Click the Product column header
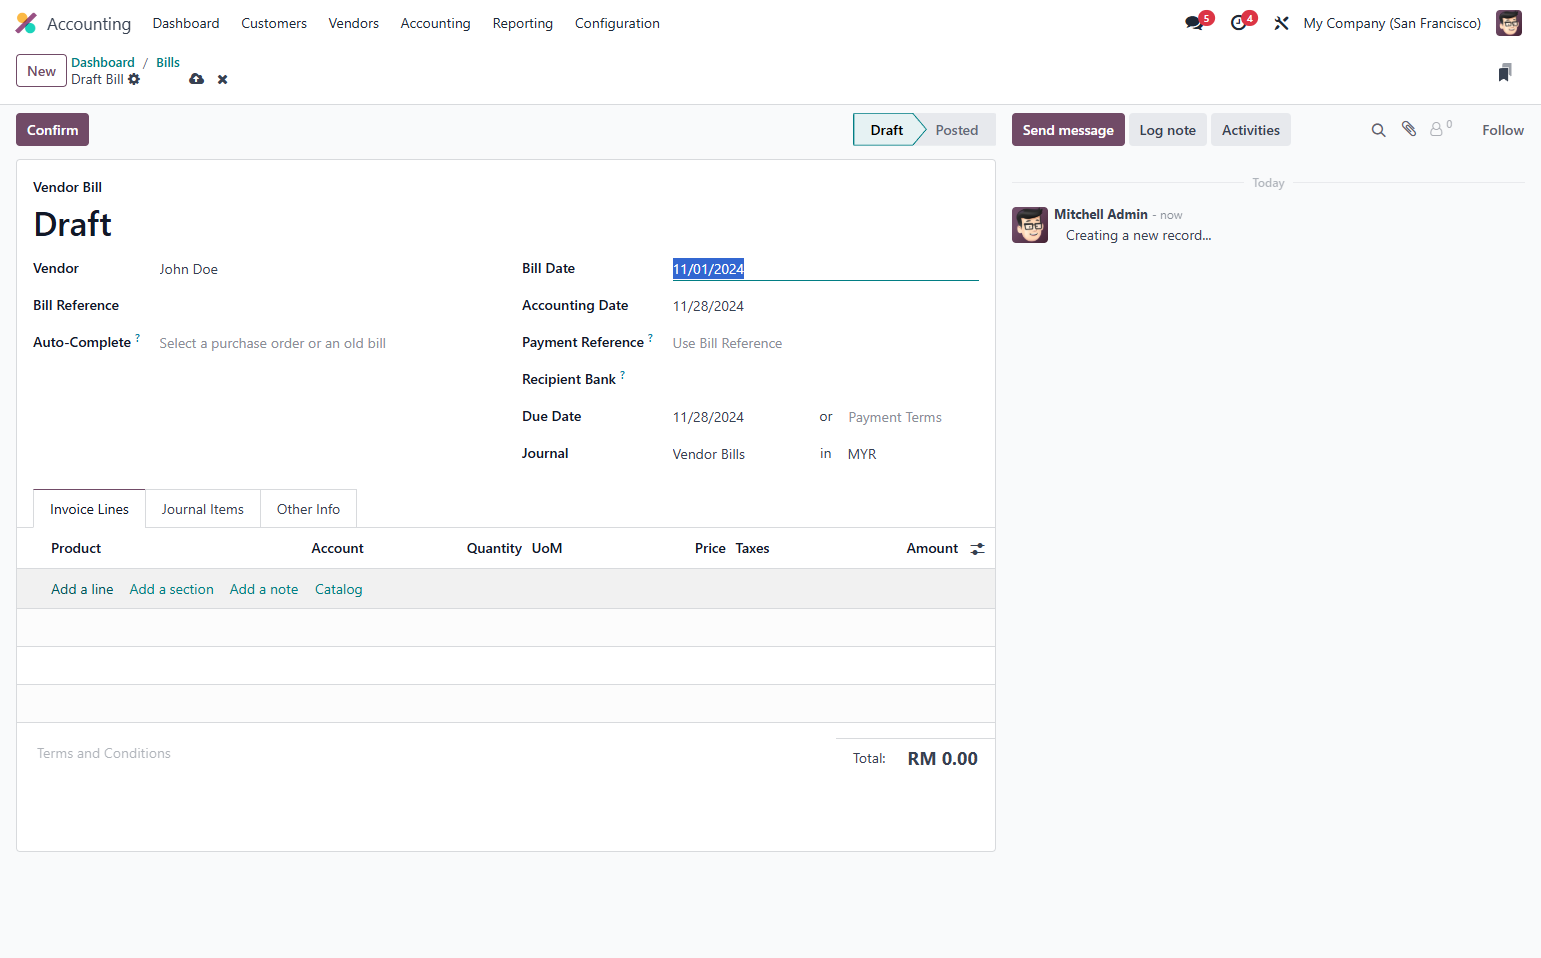 [x=76, y=548]
